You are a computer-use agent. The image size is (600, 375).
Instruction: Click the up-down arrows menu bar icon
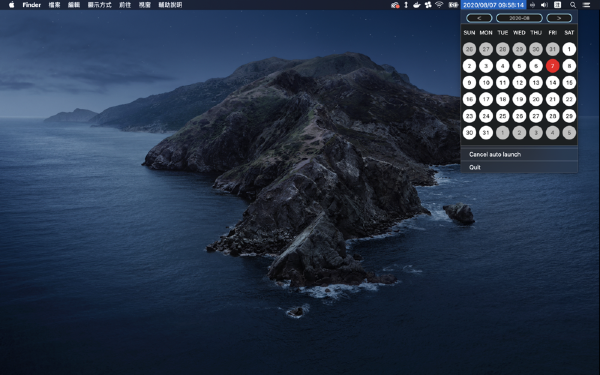(406, 5)
